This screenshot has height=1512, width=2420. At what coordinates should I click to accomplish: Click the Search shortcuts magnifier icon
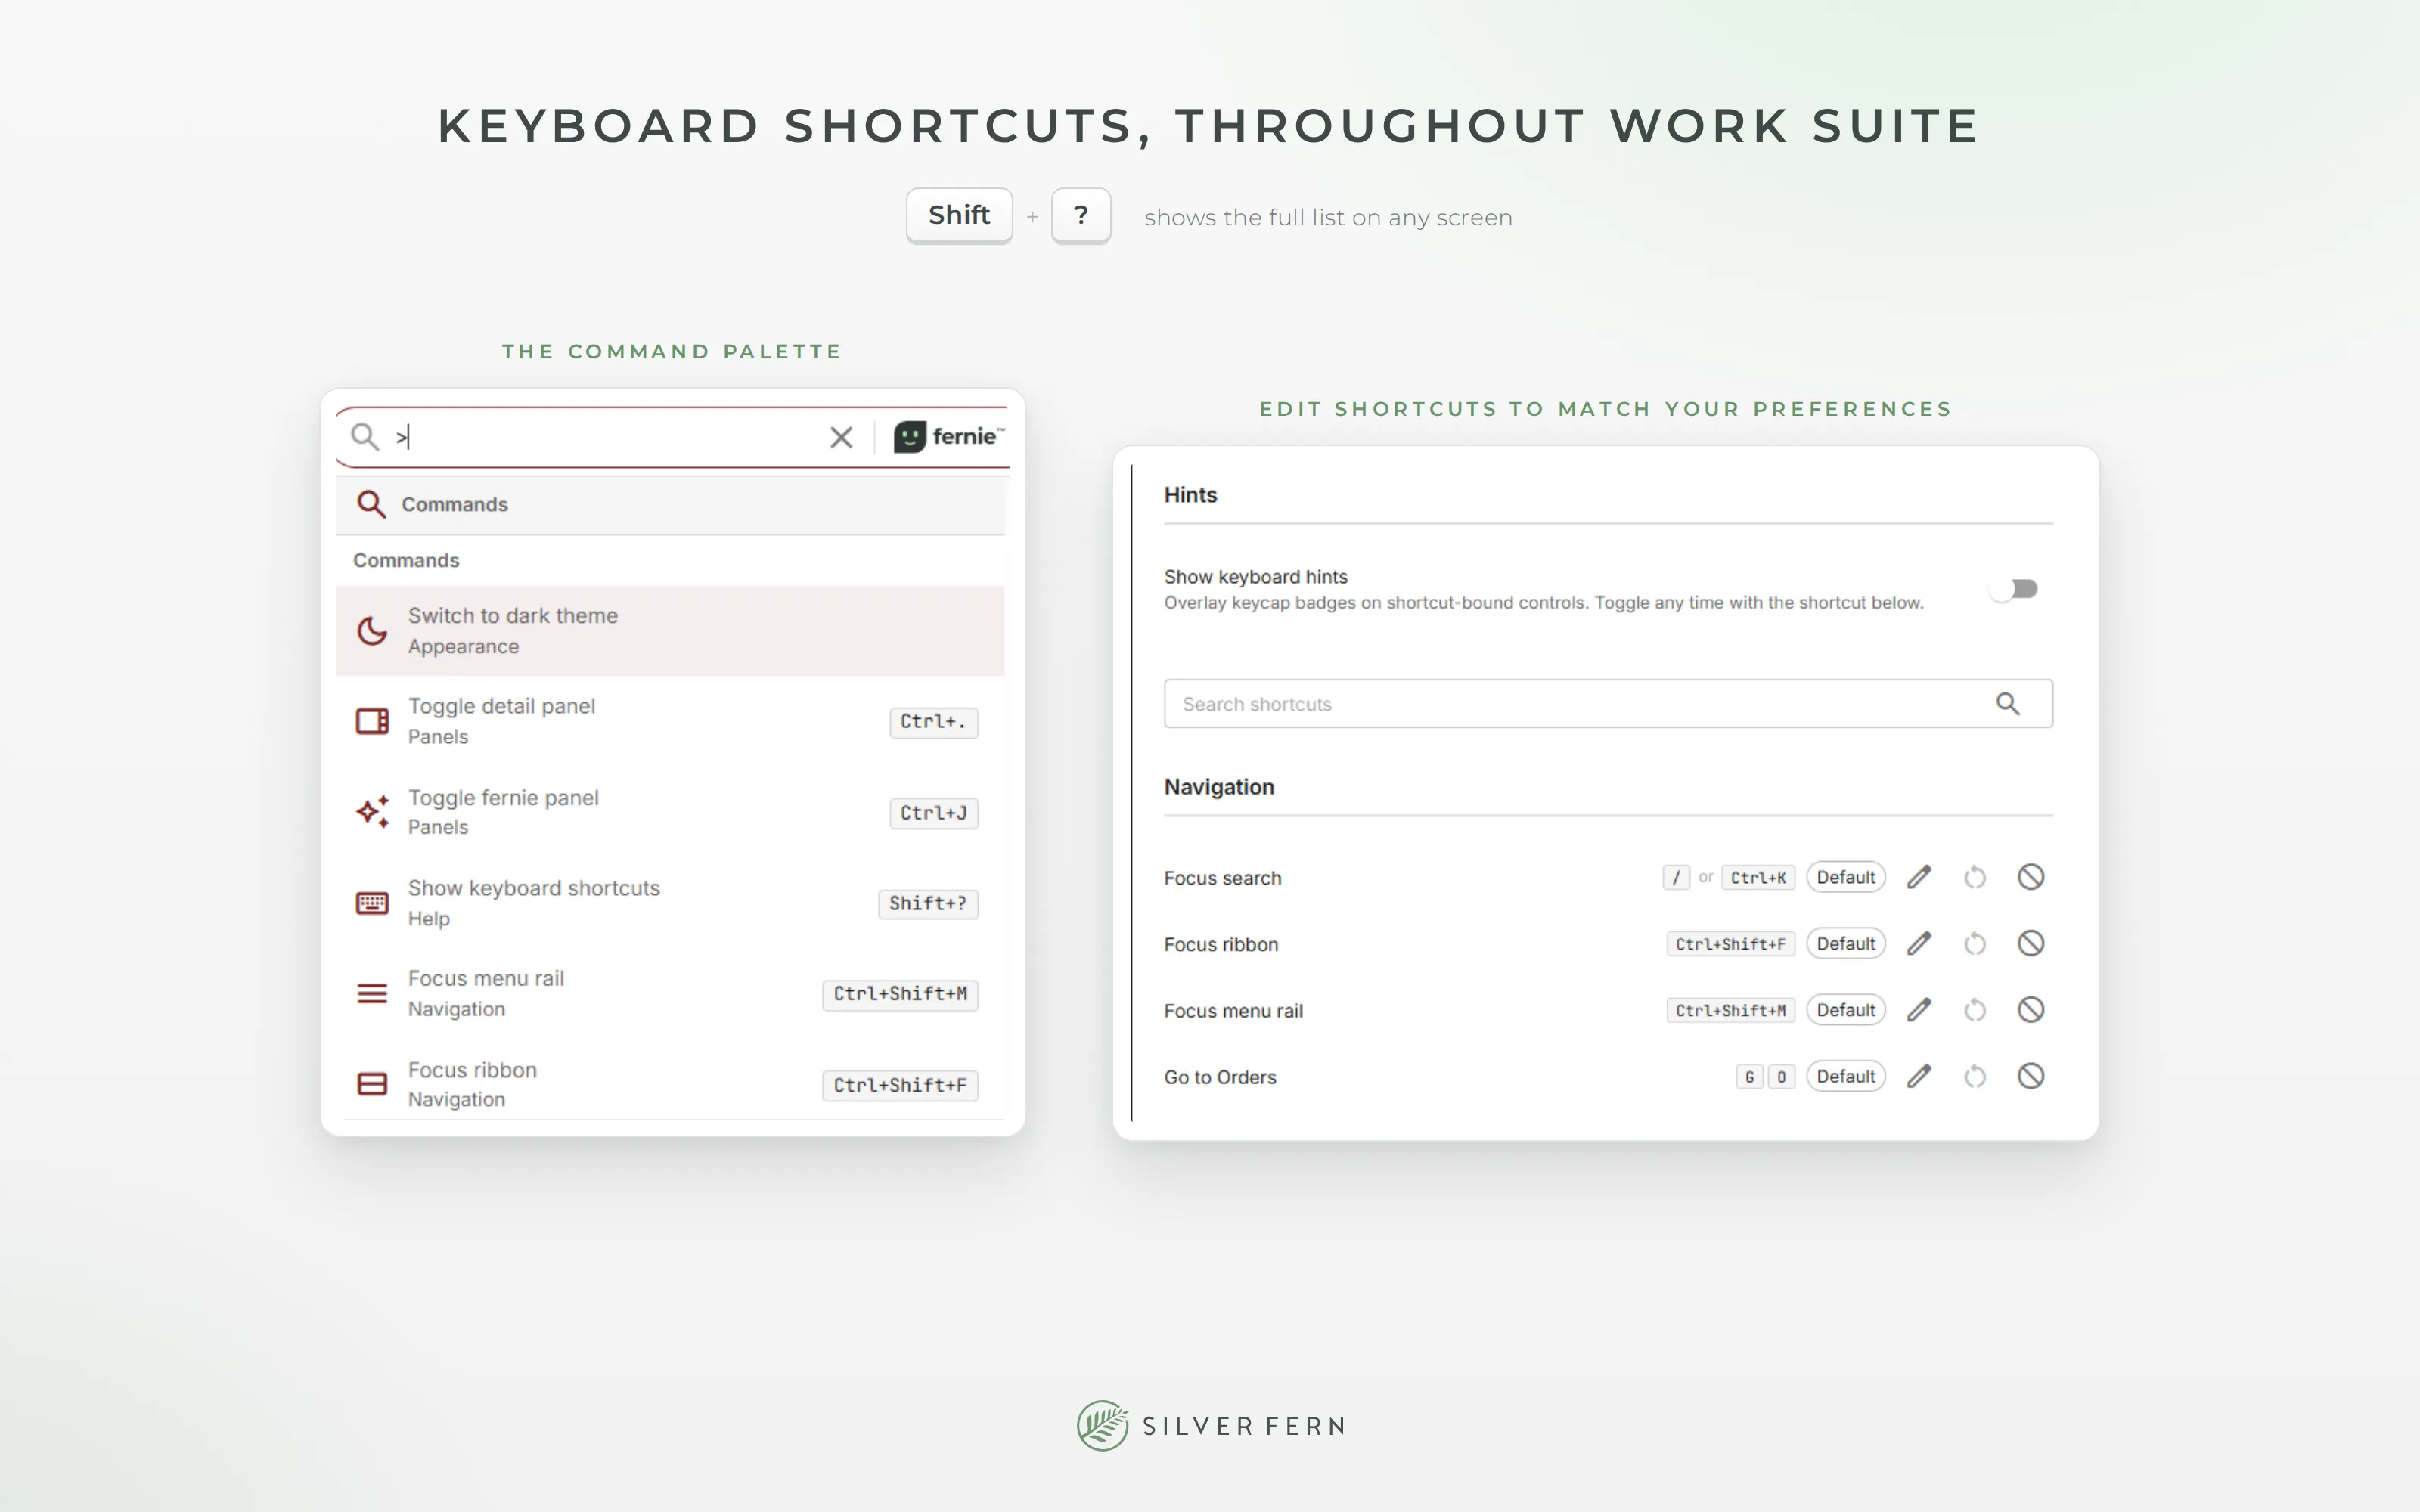coord(2007,704)
